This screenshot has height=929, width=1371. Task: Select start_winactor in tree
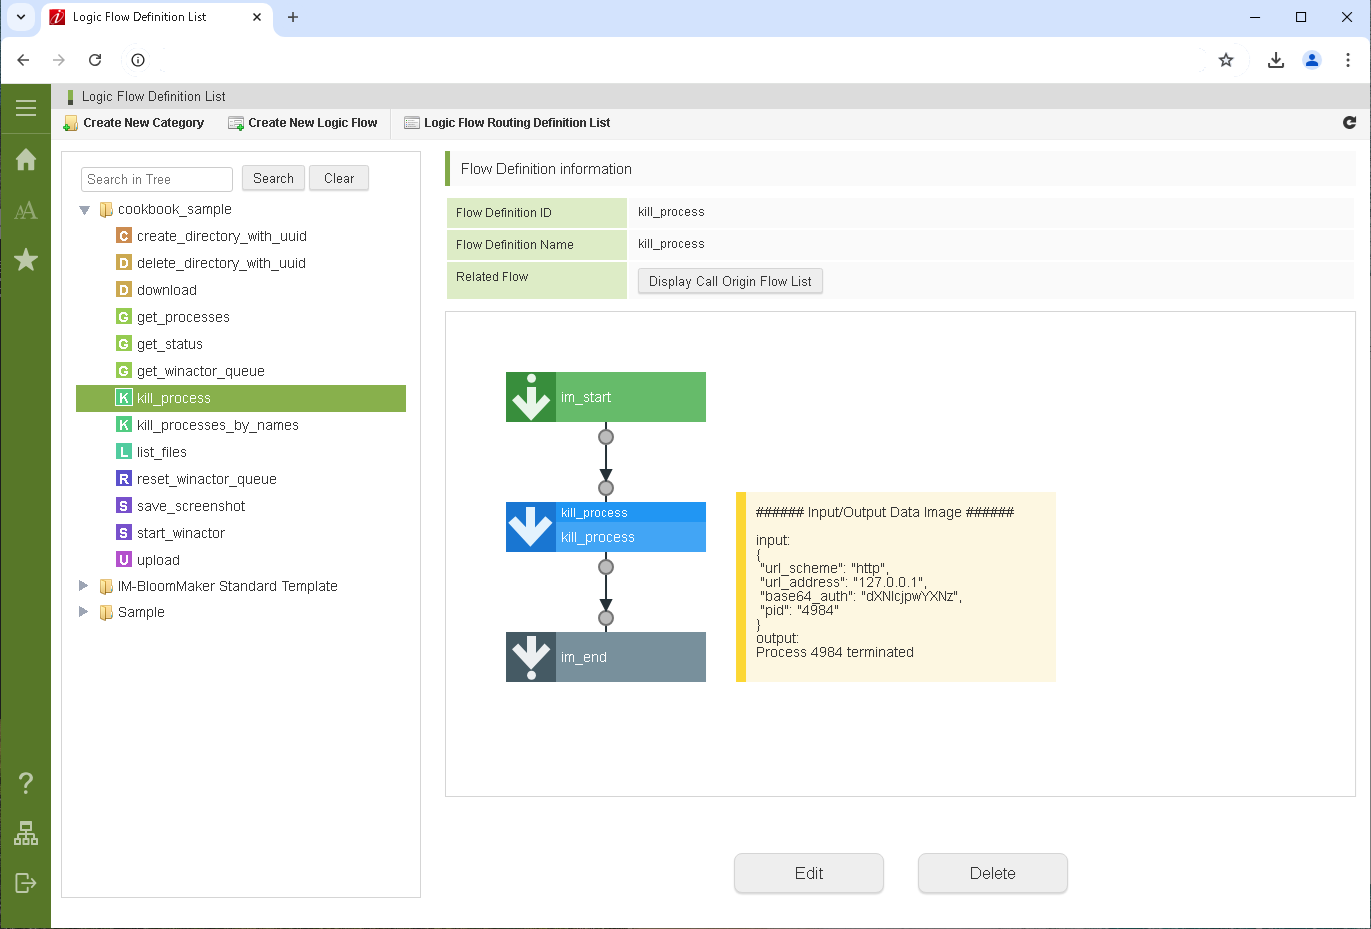coord(181,533)
